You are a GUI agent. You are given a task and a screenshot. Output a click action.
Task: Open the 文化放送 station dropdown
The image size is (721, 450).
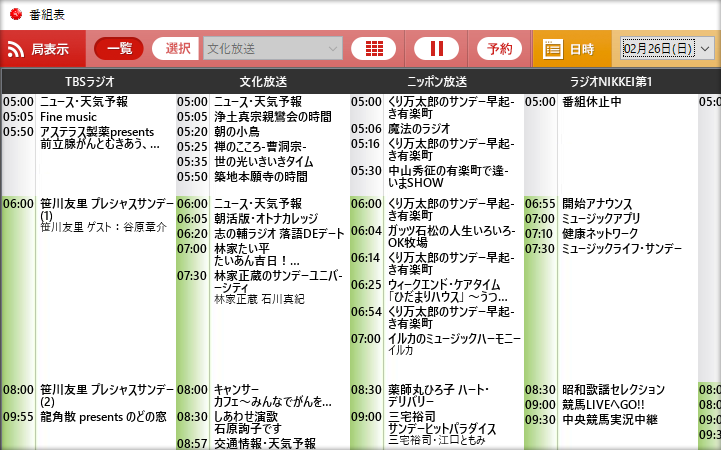coord(273,48)
